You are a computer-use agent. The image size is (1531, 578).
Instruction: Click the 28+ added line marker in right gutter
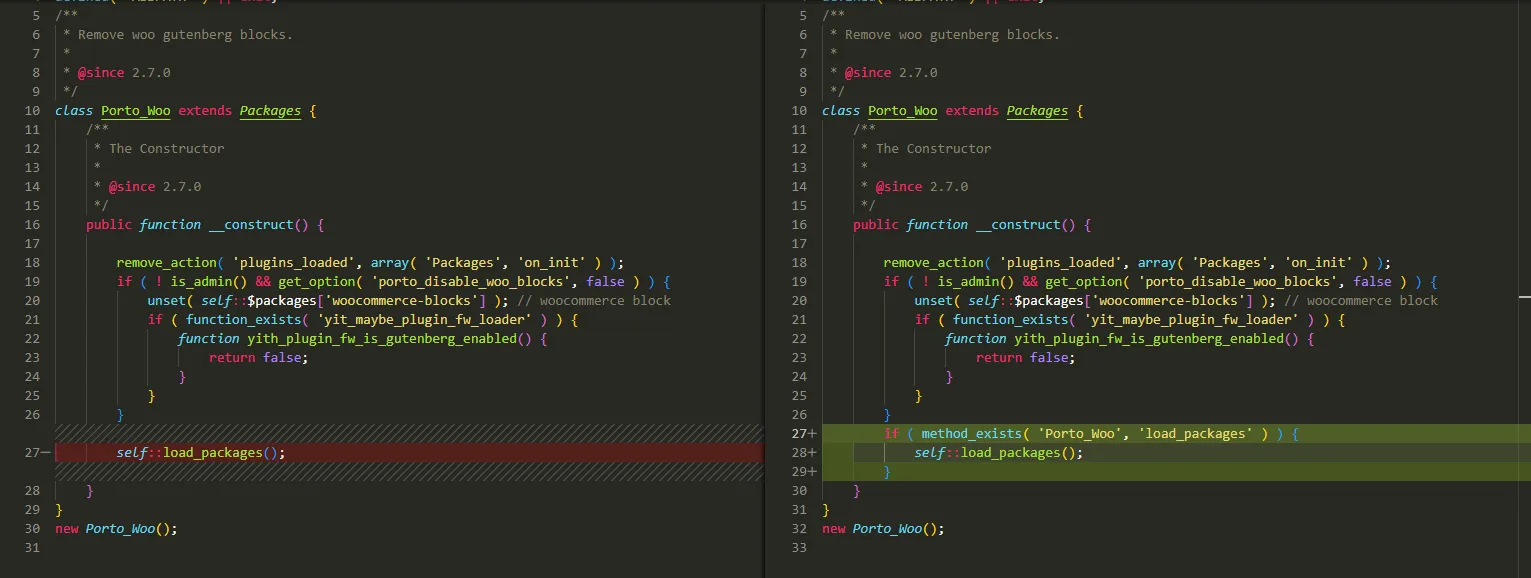click(804, 453)
